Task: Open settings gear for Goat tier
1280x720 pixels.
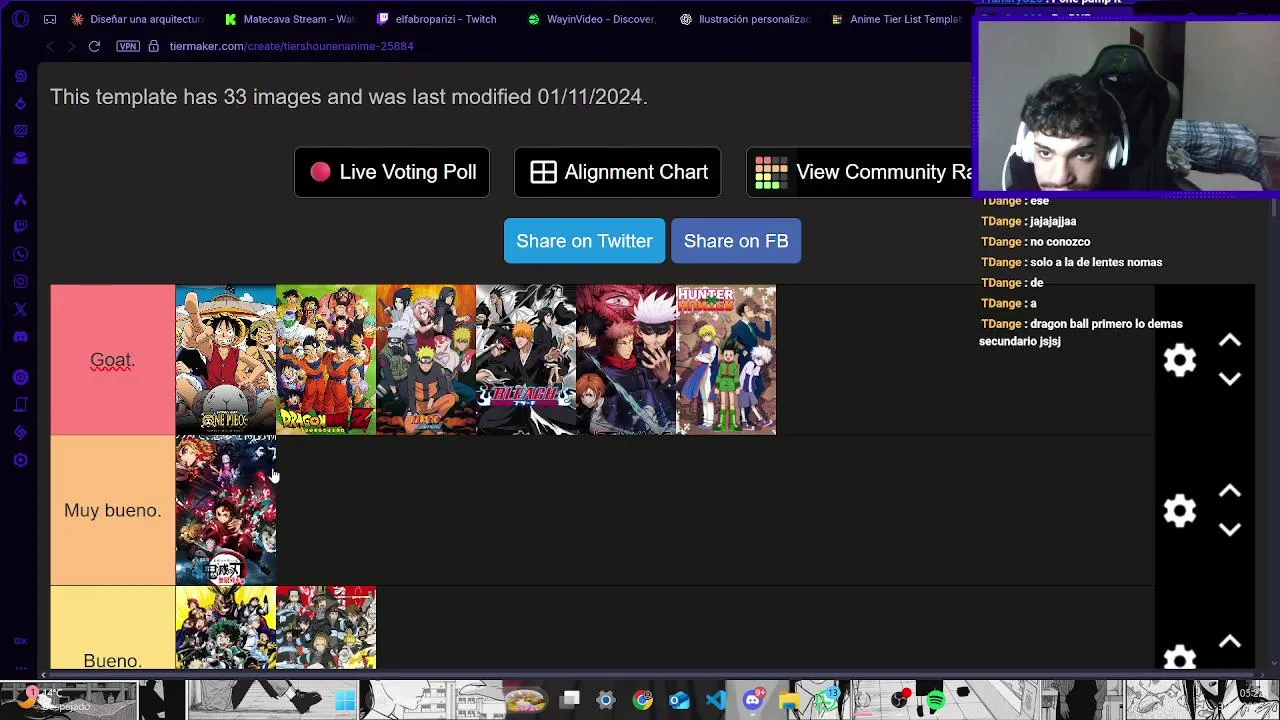Action: pos(1180,360)
